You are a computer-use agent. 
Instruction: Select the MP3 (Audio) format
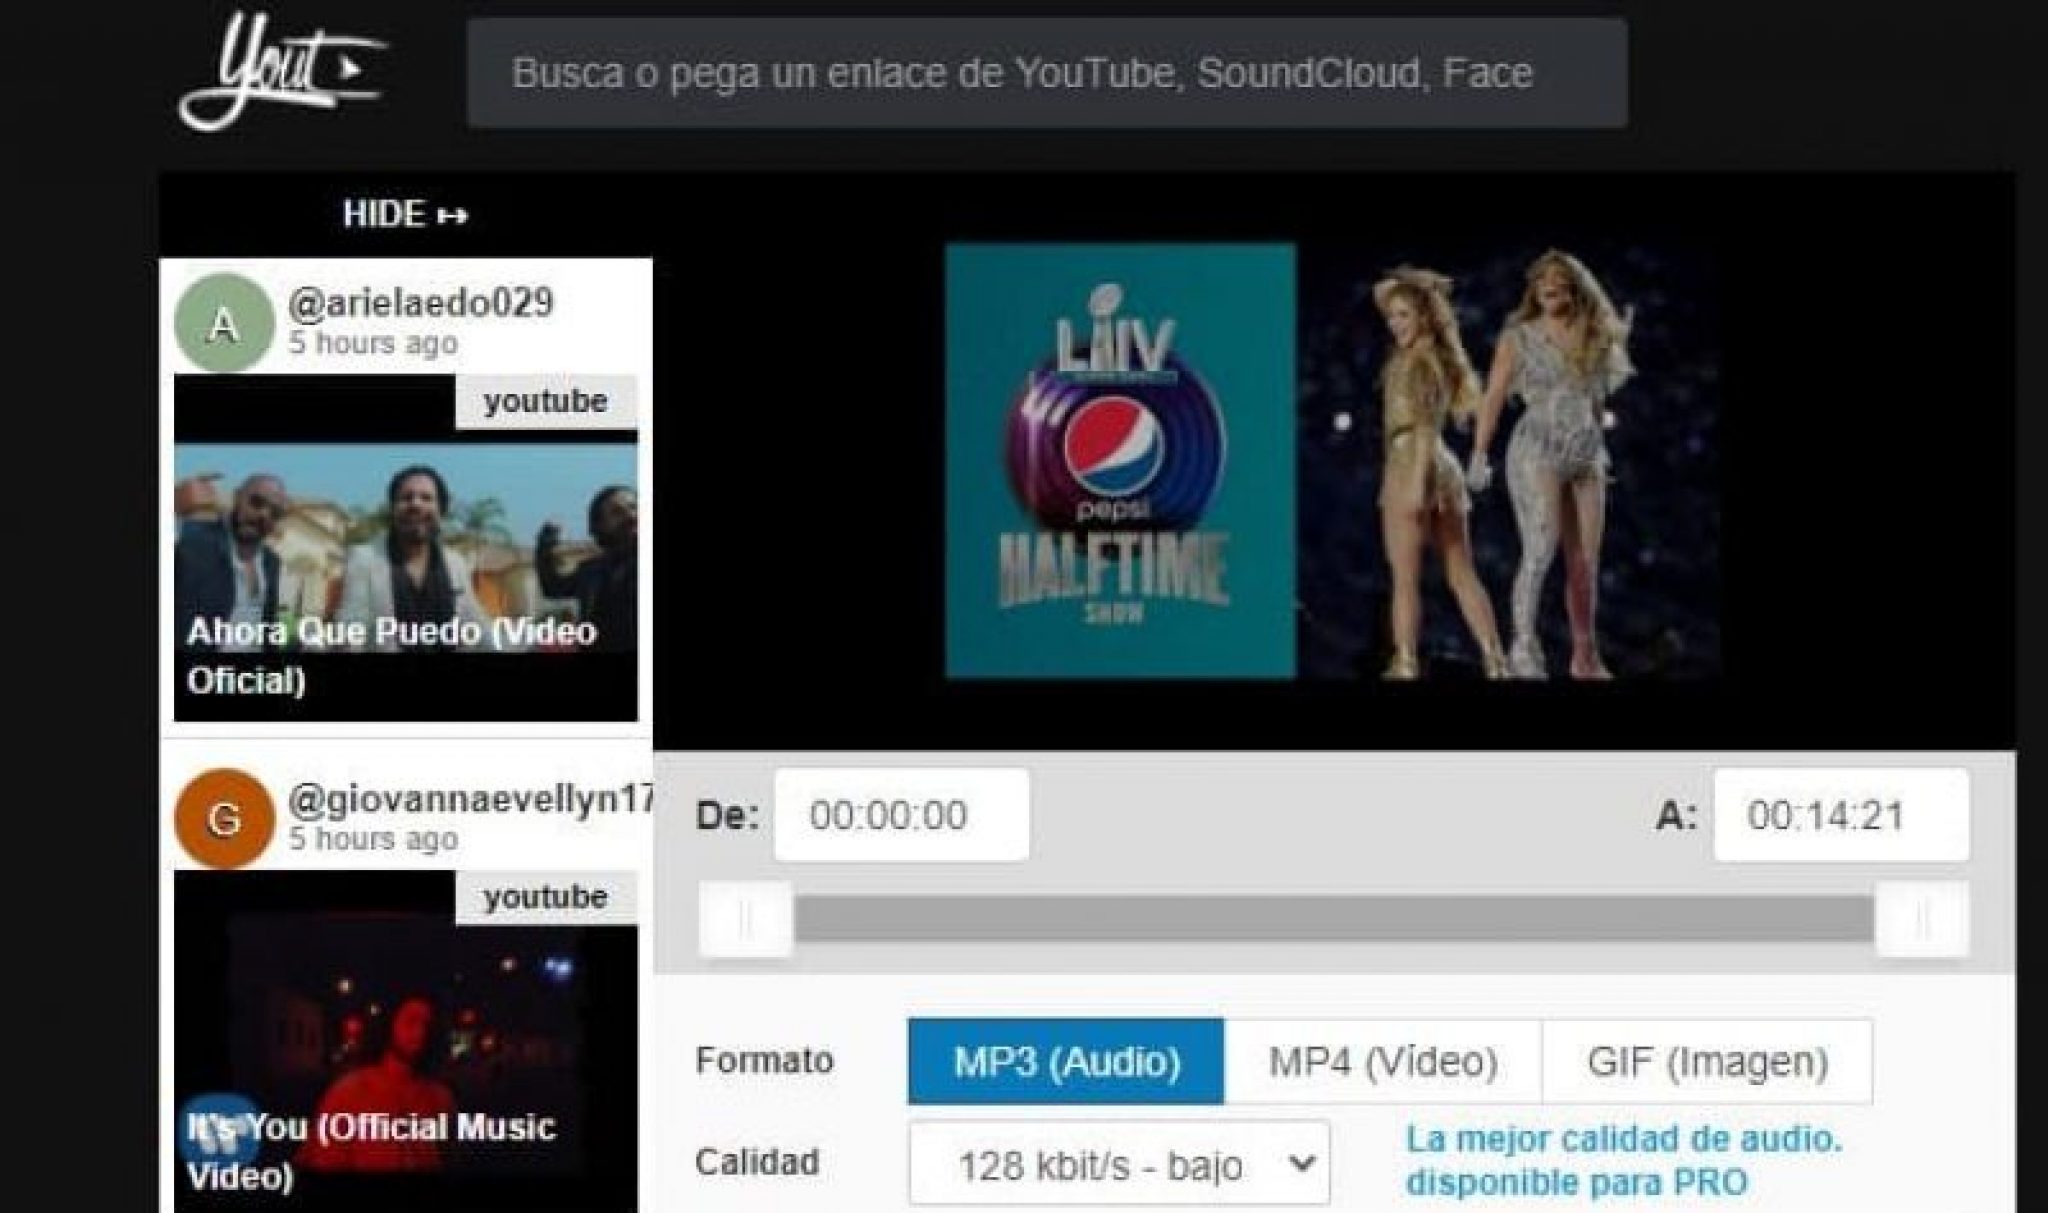click(x=1066, y=1061)
